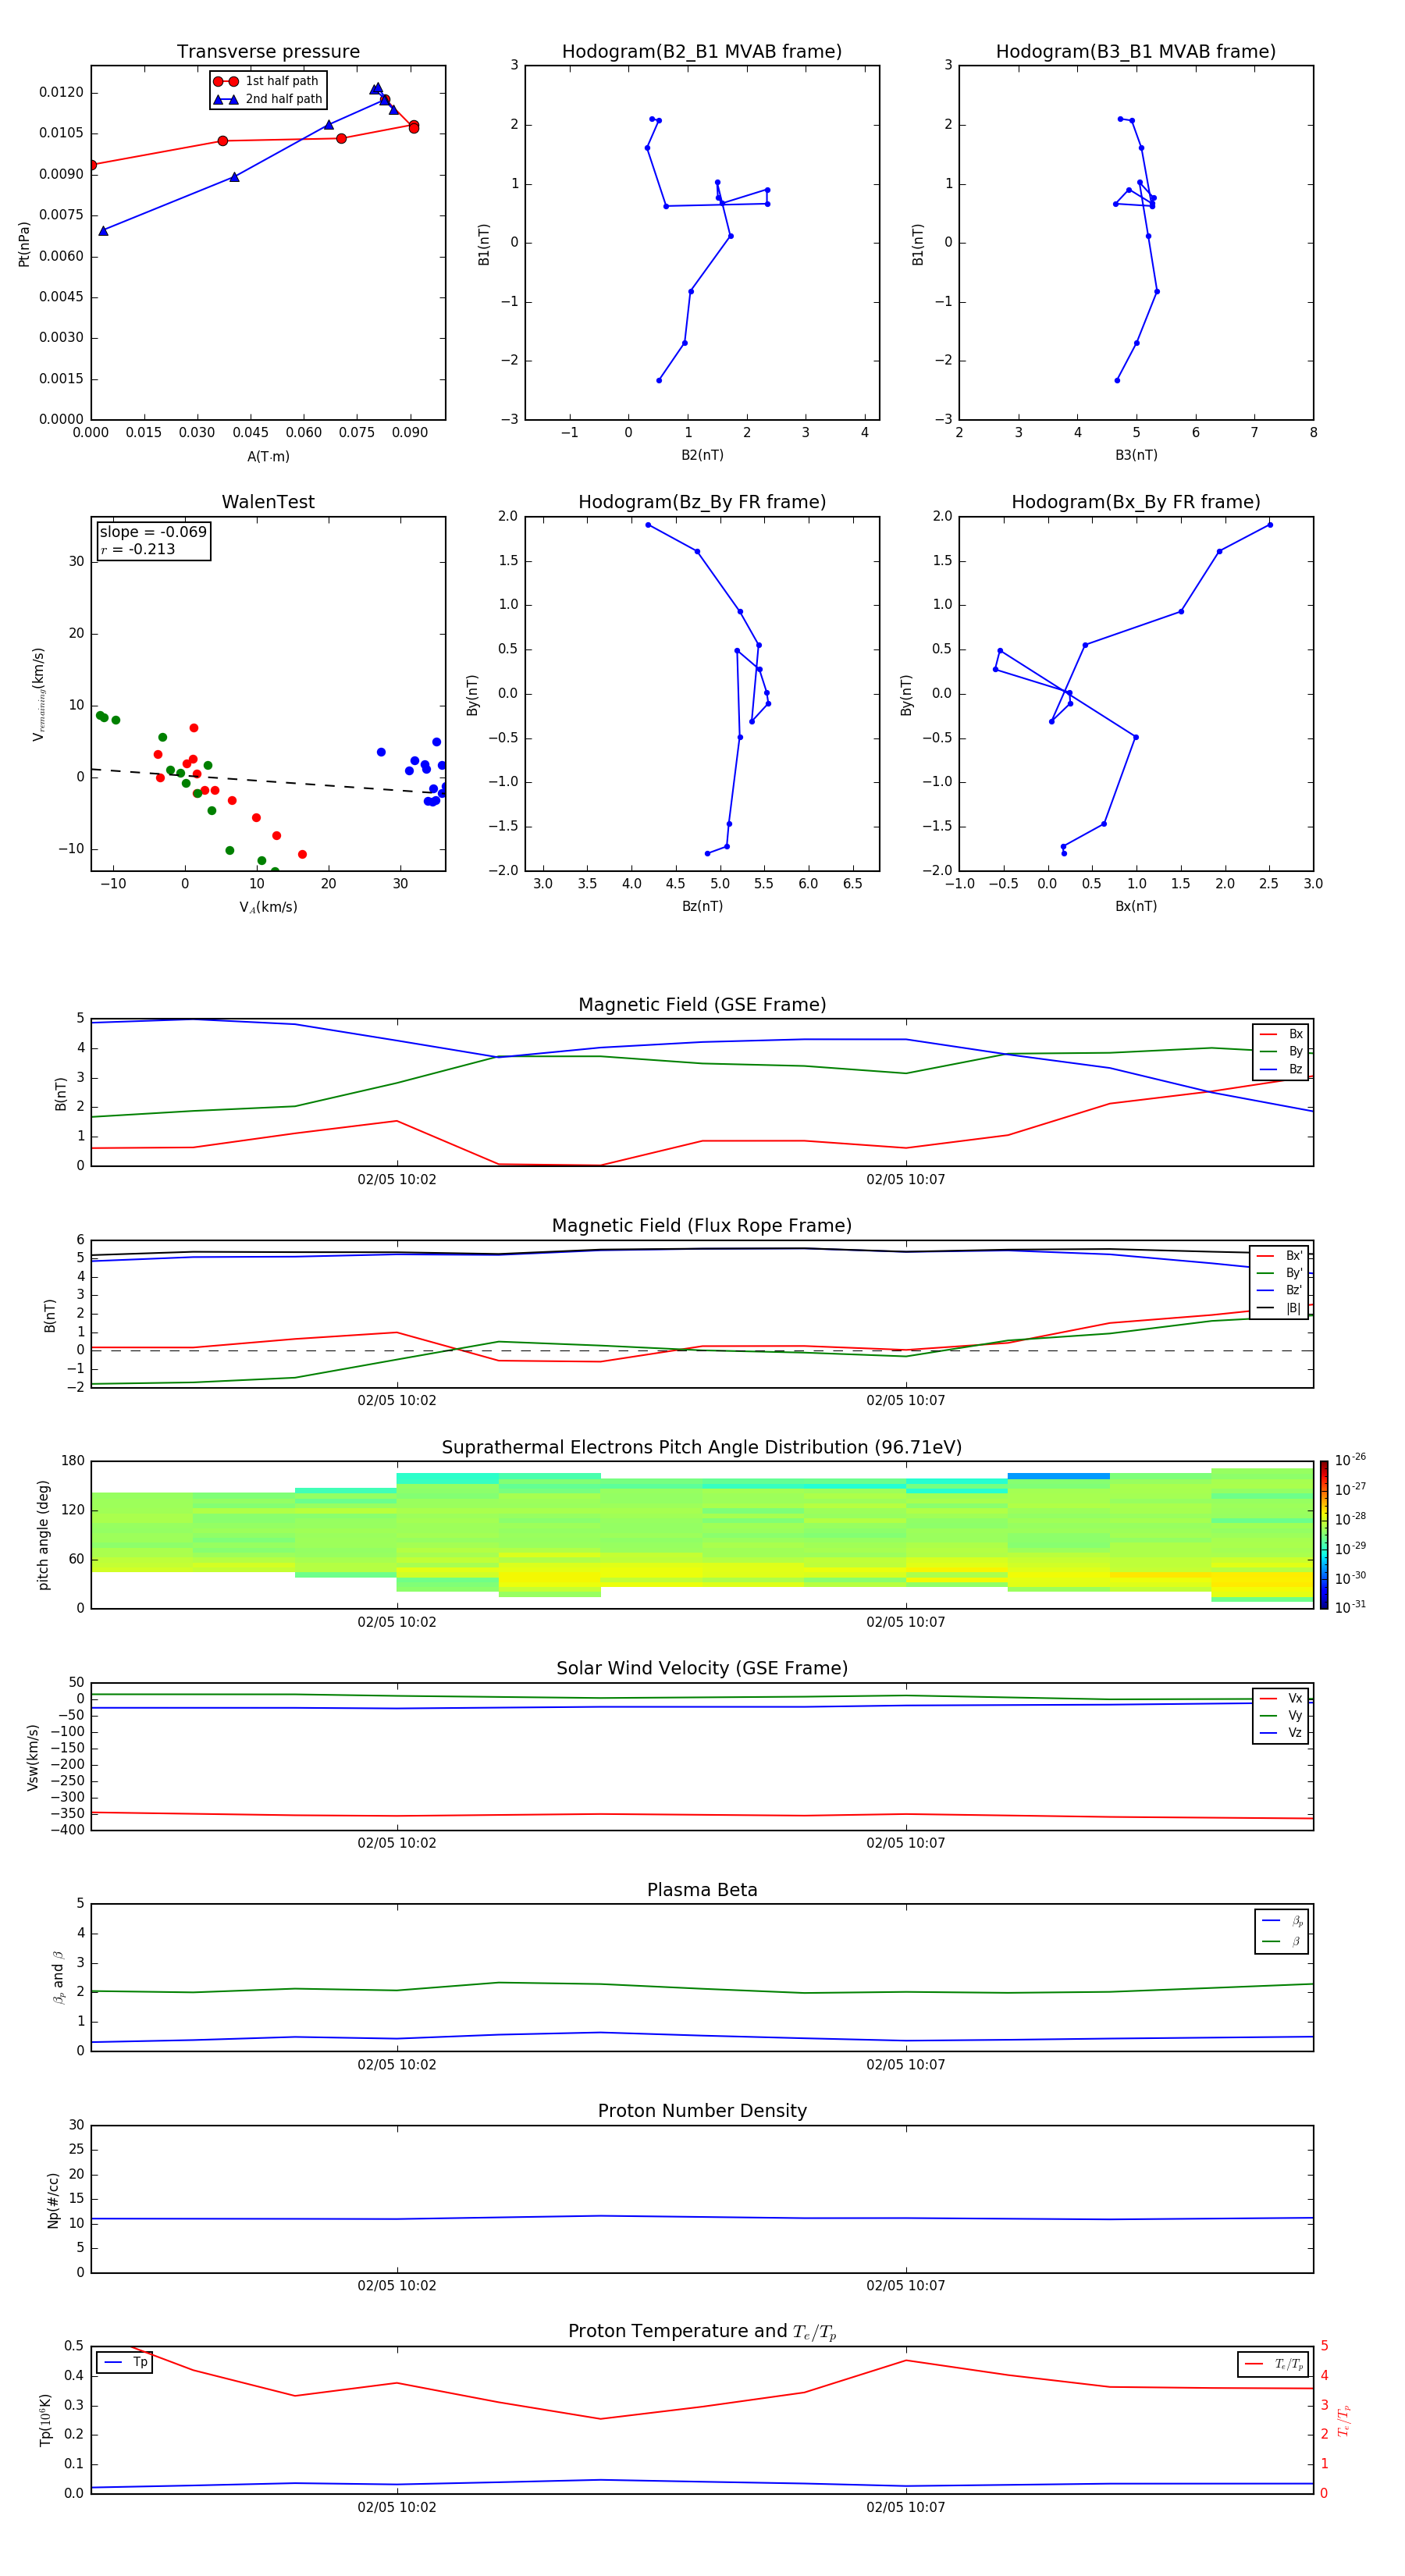The image size is (1405, 2576).
Task: Click the 'Magnetic Field (GSE Frame)' title
Action: (x=702, y=1005)
